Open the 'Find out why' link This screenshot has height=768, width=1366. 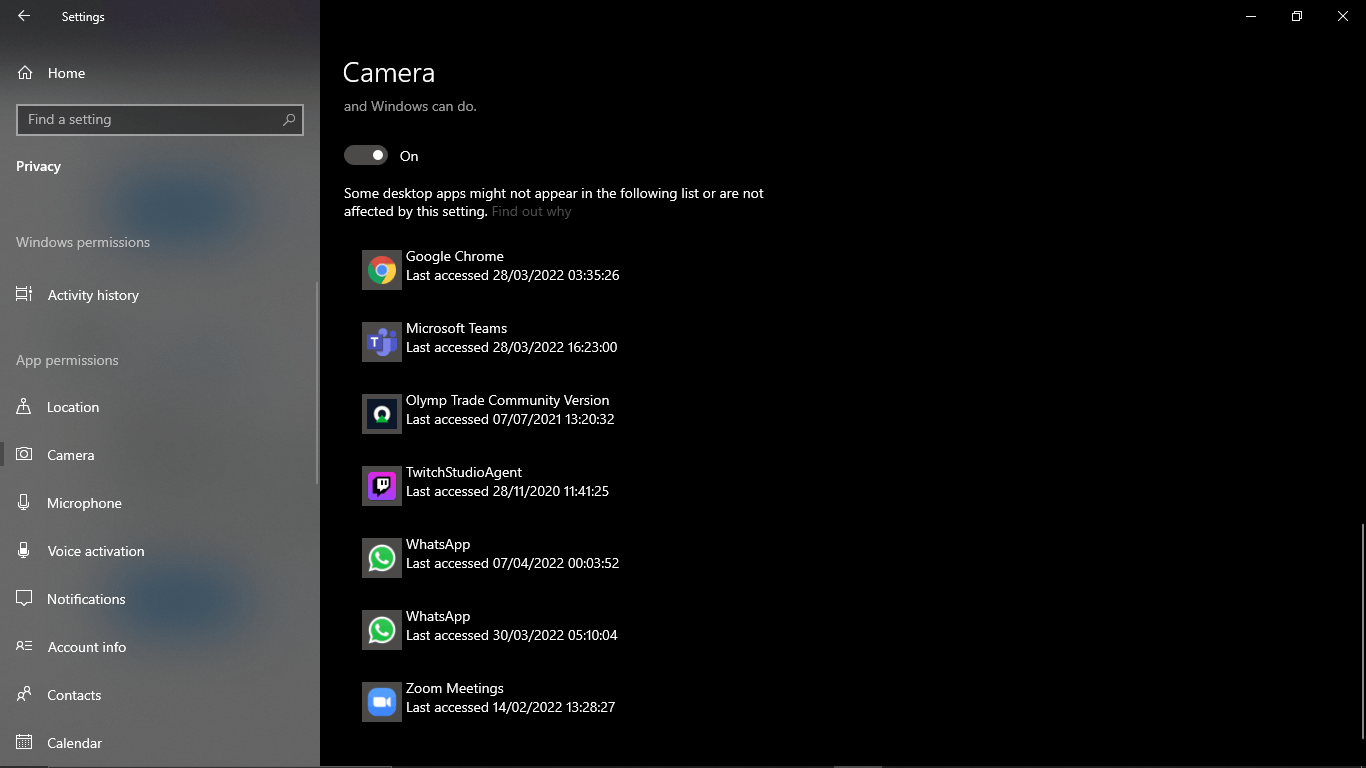(x=531, y=212)
